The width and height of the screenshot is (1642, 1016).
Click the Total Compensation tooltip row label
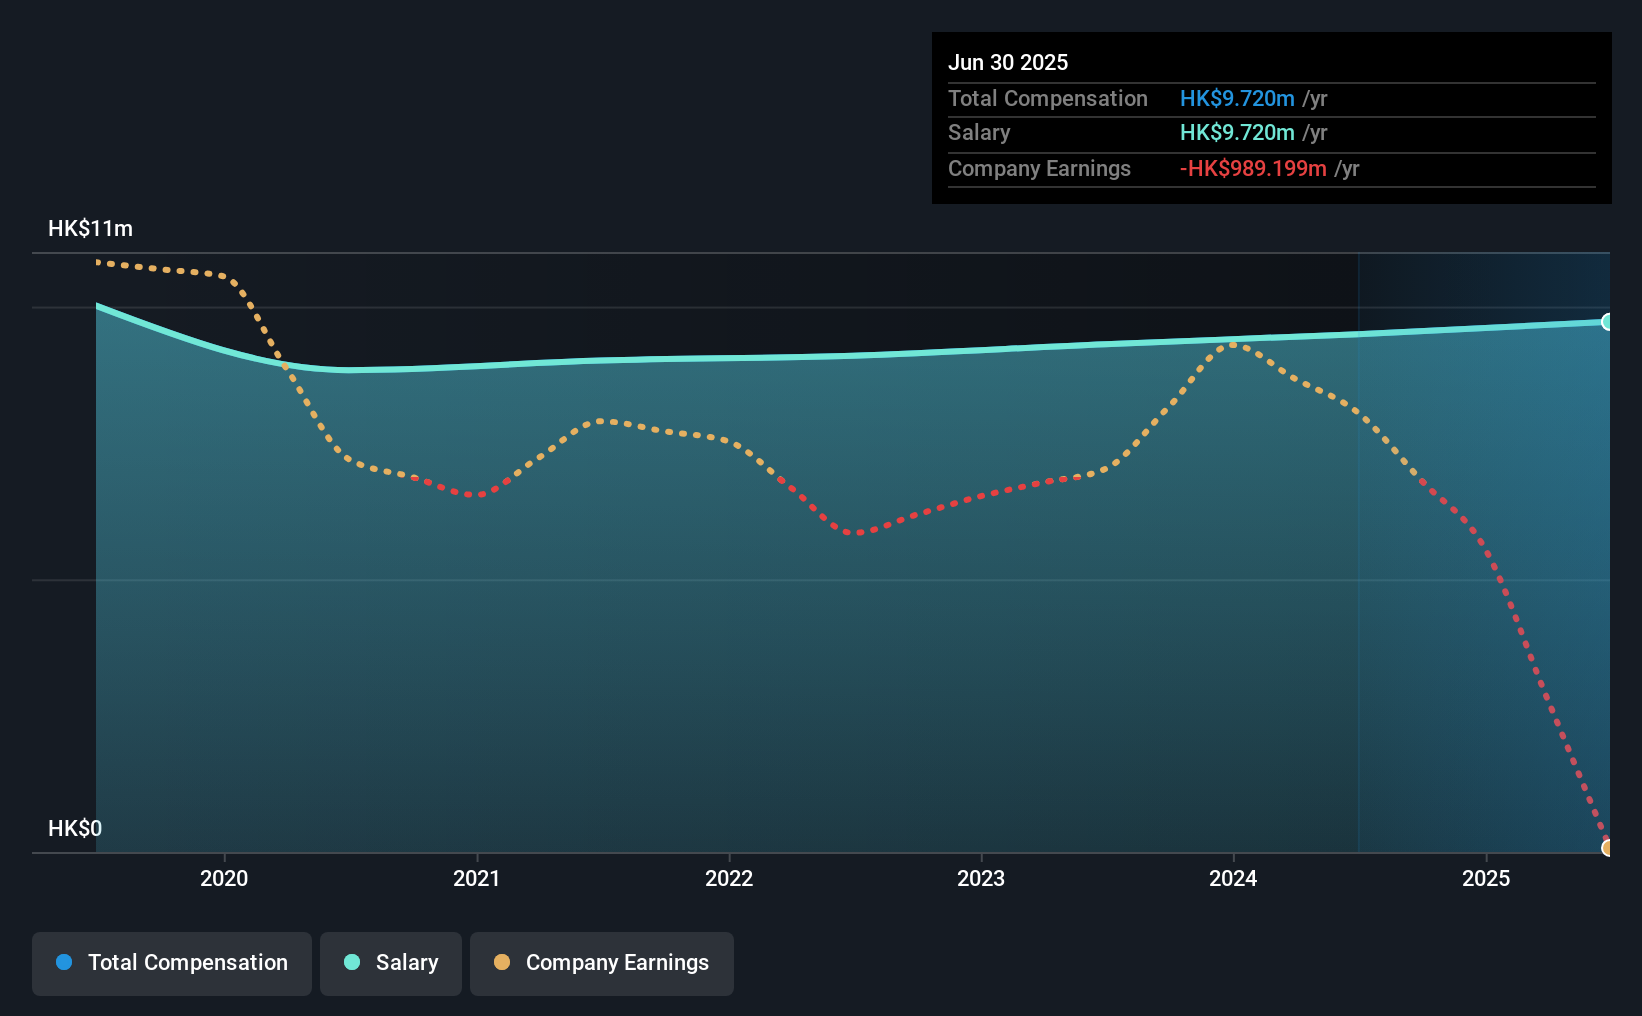coord(1048,98)
